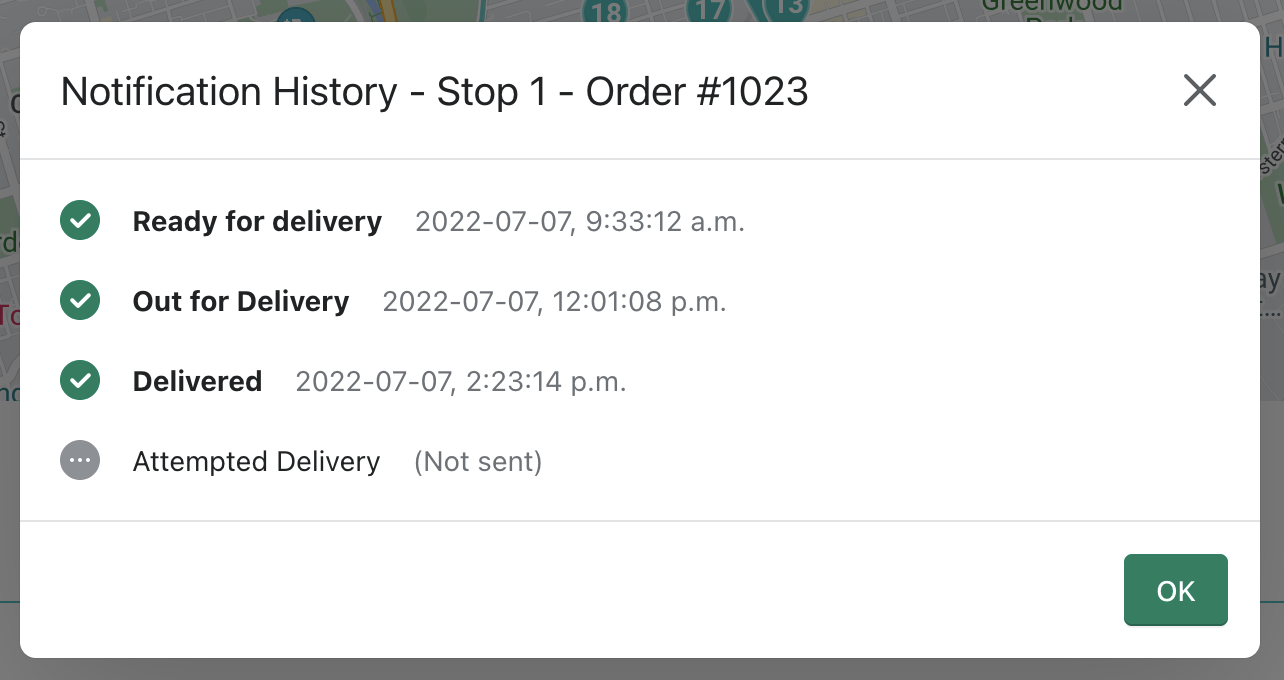Select the (Not sent) text
Screen dimensions: 1284x680
pos(478,461)
